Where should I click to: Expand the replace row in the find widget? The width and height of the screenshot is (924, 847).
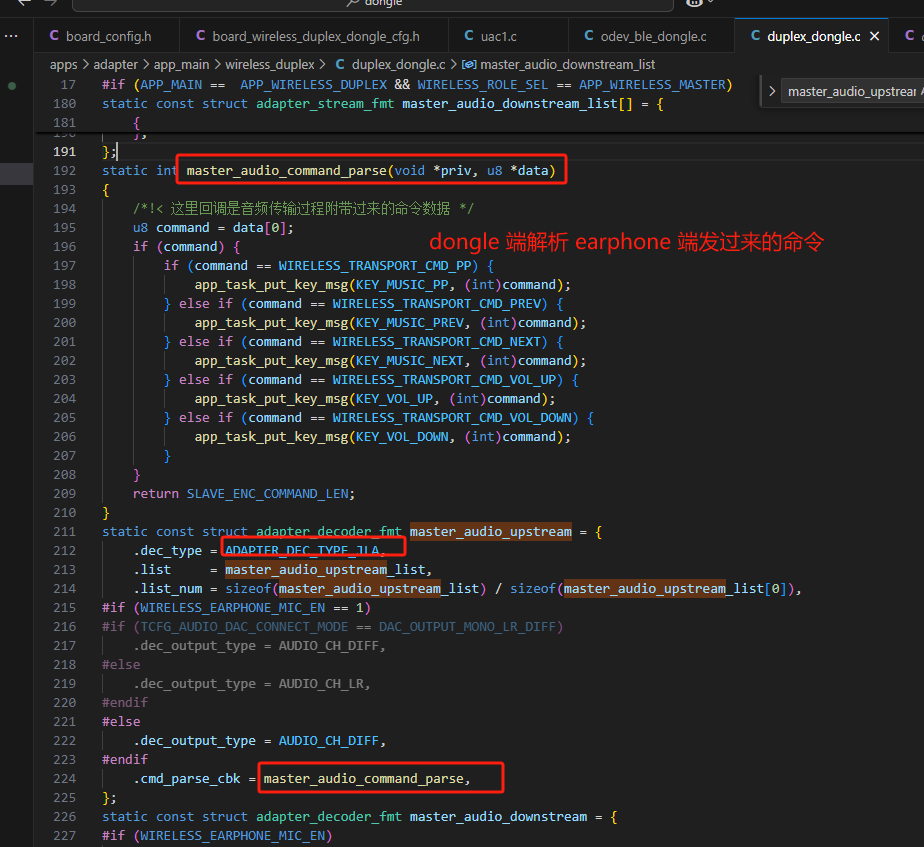pyautogui.click(x=772, y=91)
